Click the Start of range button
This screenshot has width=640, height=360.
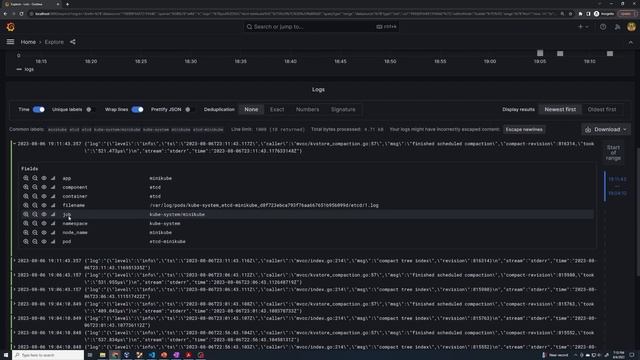[613, 153]
